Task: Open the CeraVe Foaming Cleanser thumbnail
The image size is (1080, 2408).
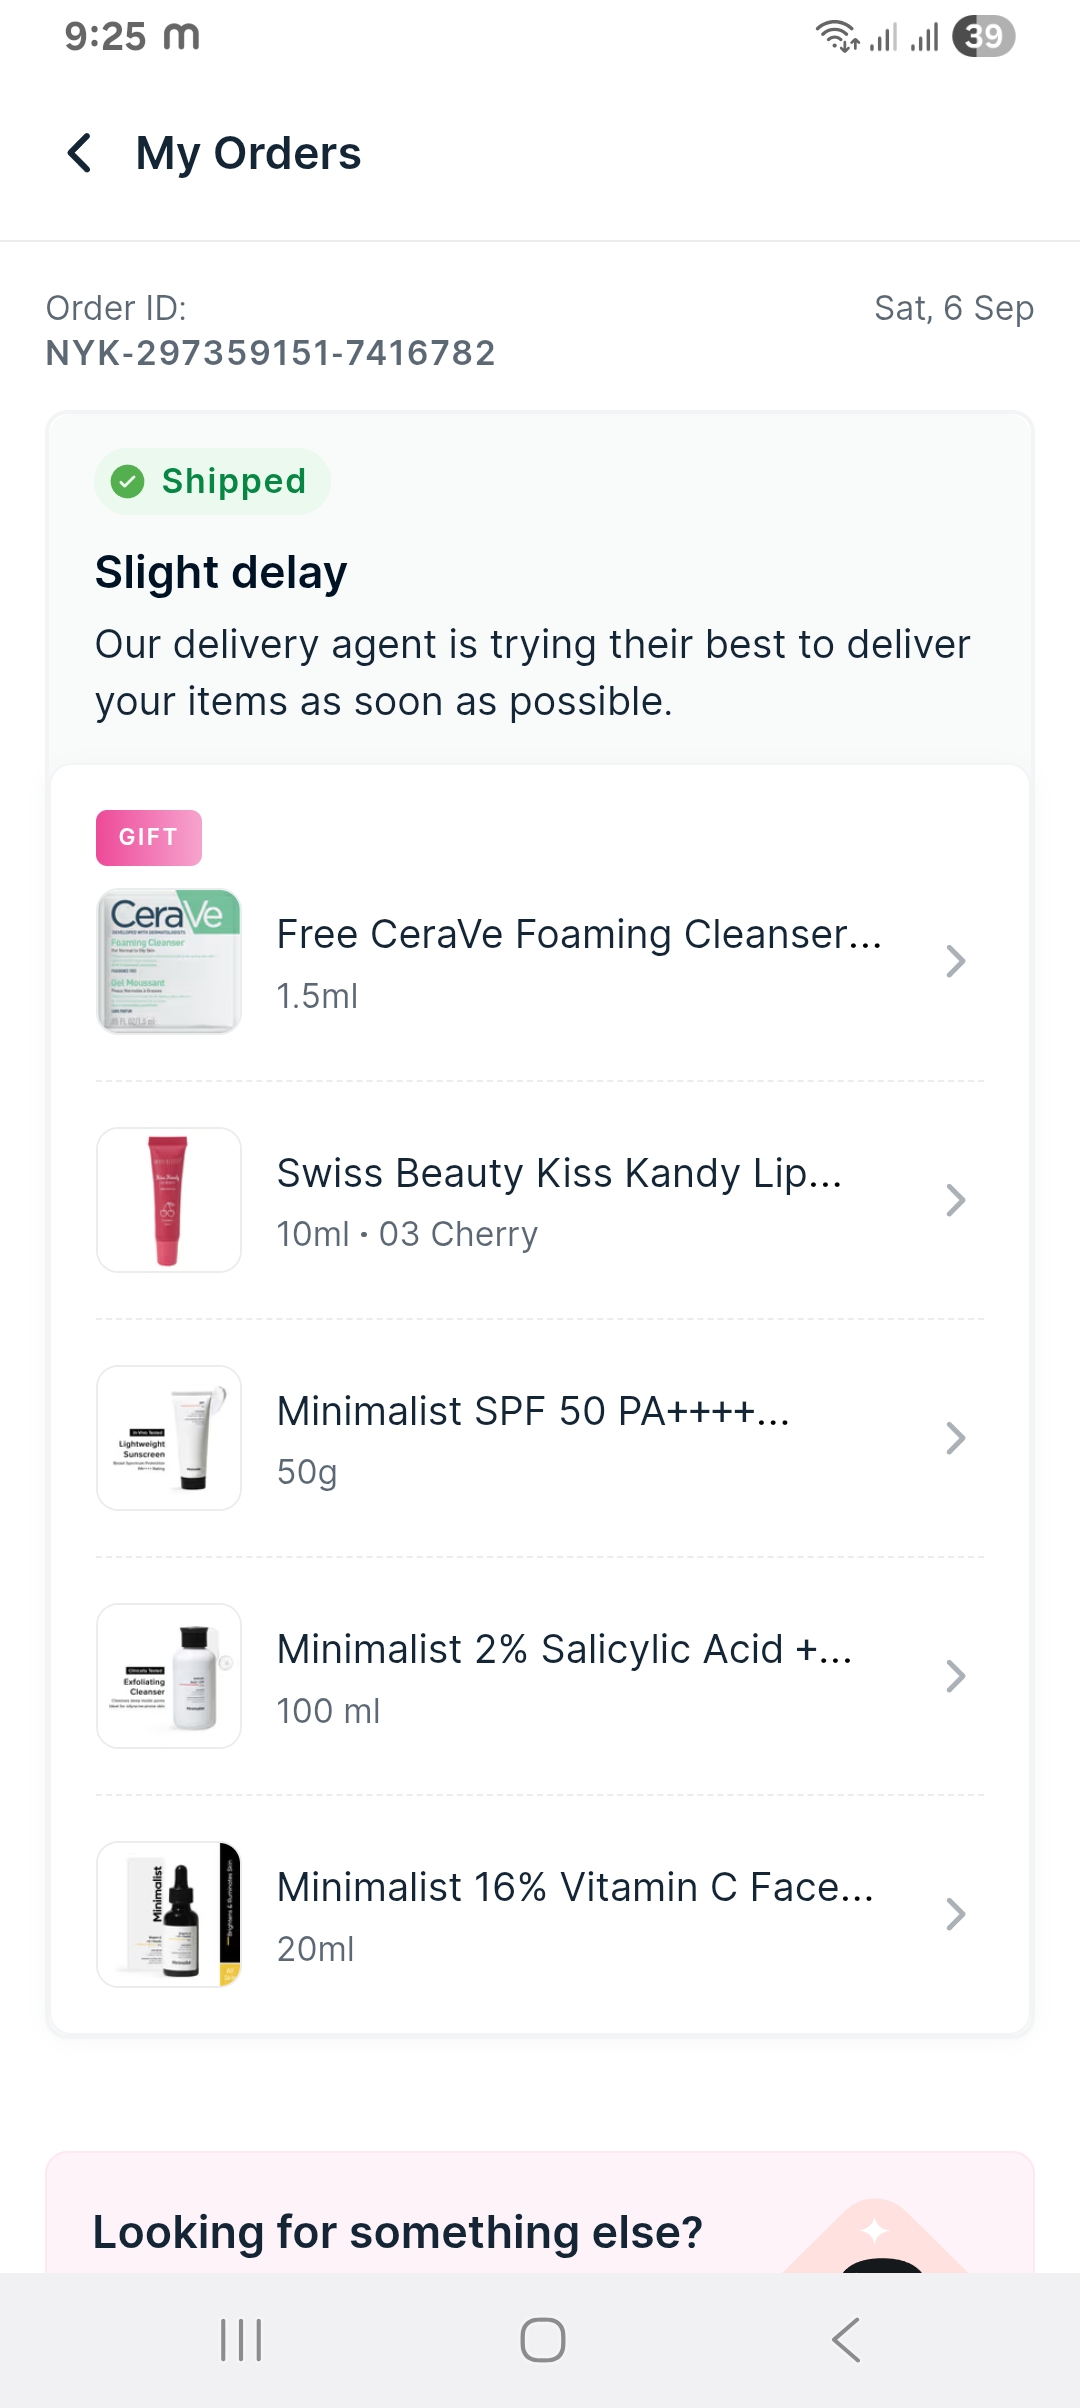Action: point(169,961)
